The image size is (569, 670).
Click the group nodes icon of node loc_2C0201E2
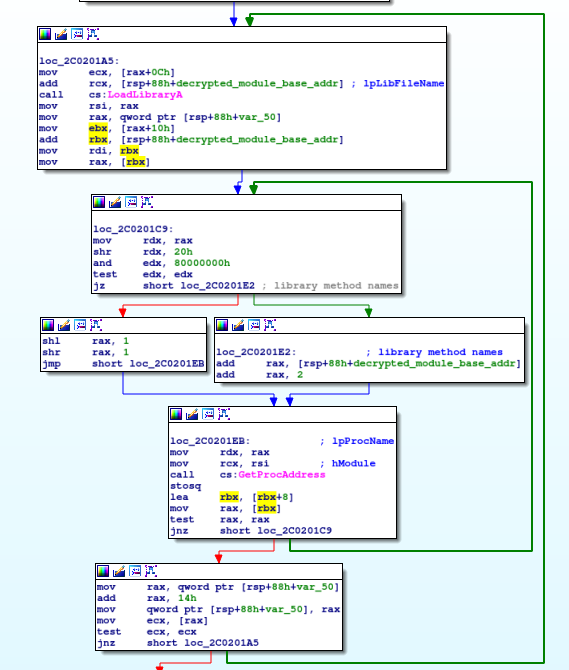point(254,325)
